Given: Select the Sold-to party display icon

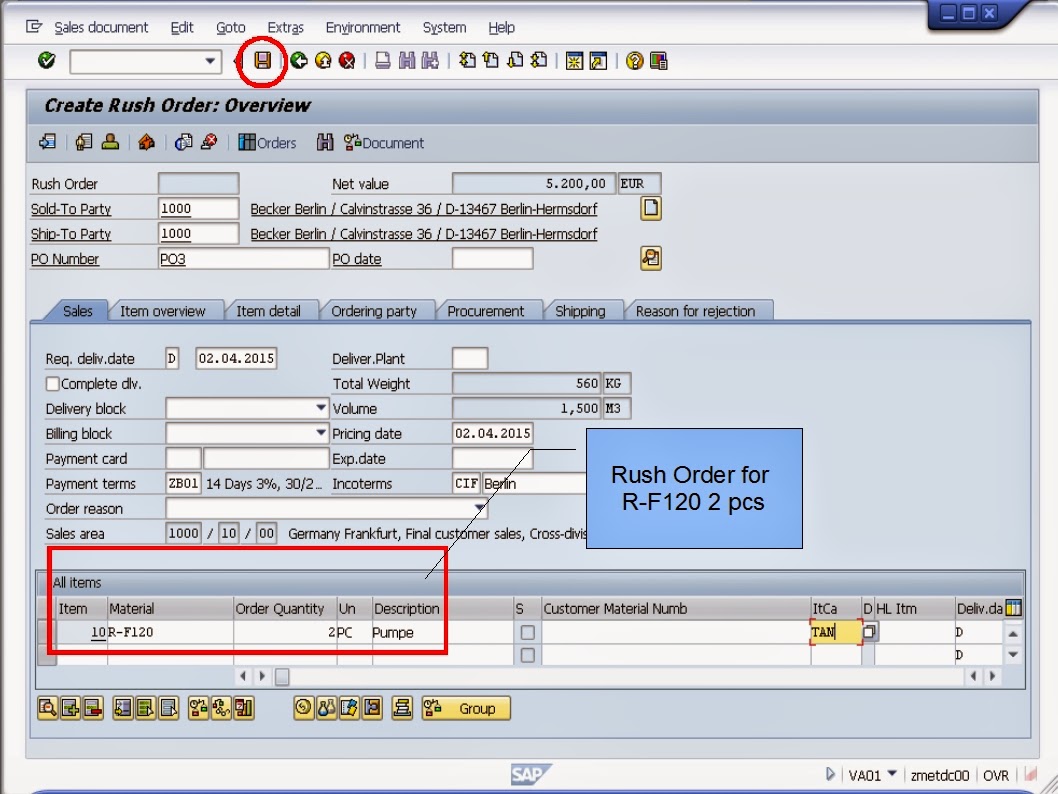Looking at the screenshot, I should [x=650, y=258].
